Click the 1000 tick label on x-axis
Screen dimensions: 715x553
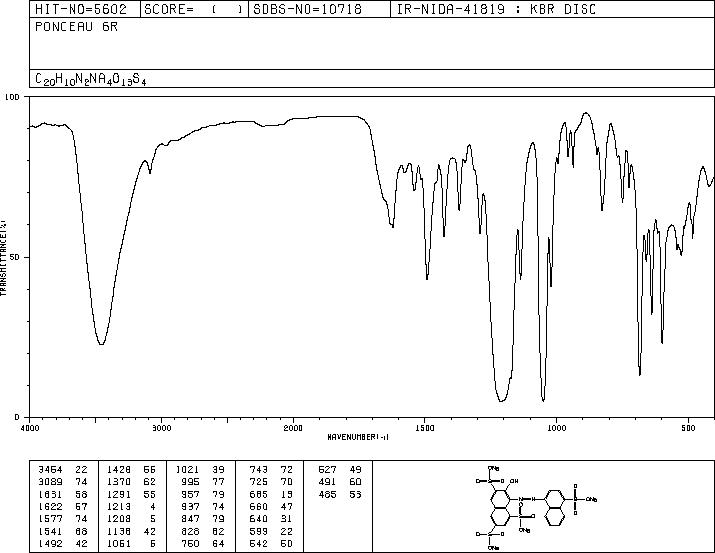(x=556, y=428)
